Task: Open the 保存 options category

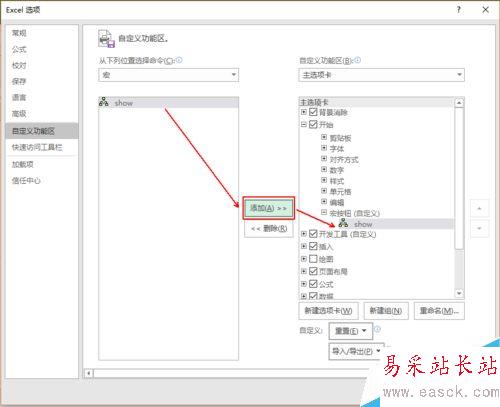Action: 19,81
